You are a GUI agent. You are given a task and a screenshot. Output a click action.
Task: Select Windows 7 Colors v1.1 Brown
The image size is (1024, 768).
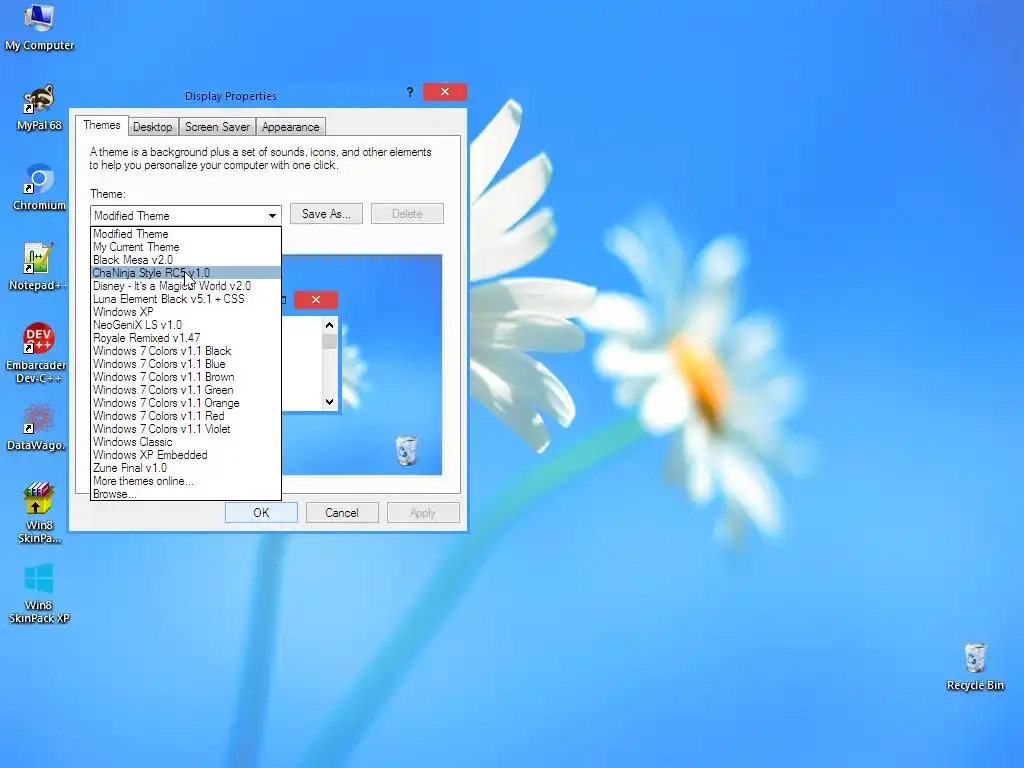point(186,377)
